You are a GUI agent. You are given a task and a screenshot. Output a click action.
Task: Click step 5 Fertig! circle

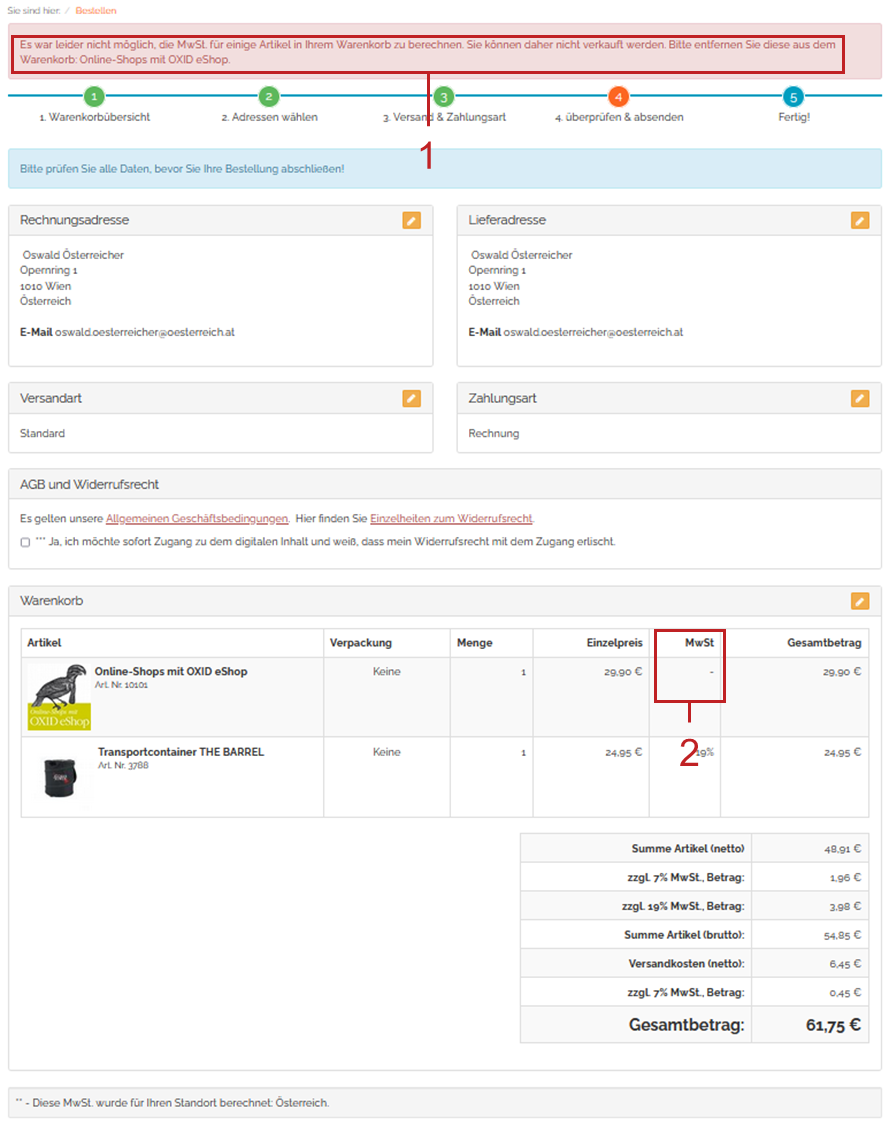[x=793, y=97]
